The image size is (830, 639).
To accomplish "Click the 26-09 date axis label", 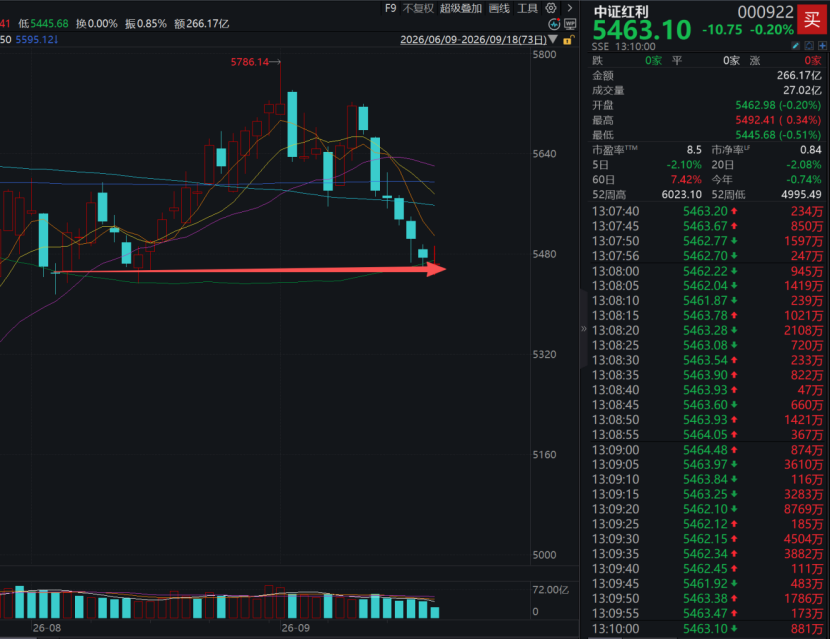I will click(295, 628).
